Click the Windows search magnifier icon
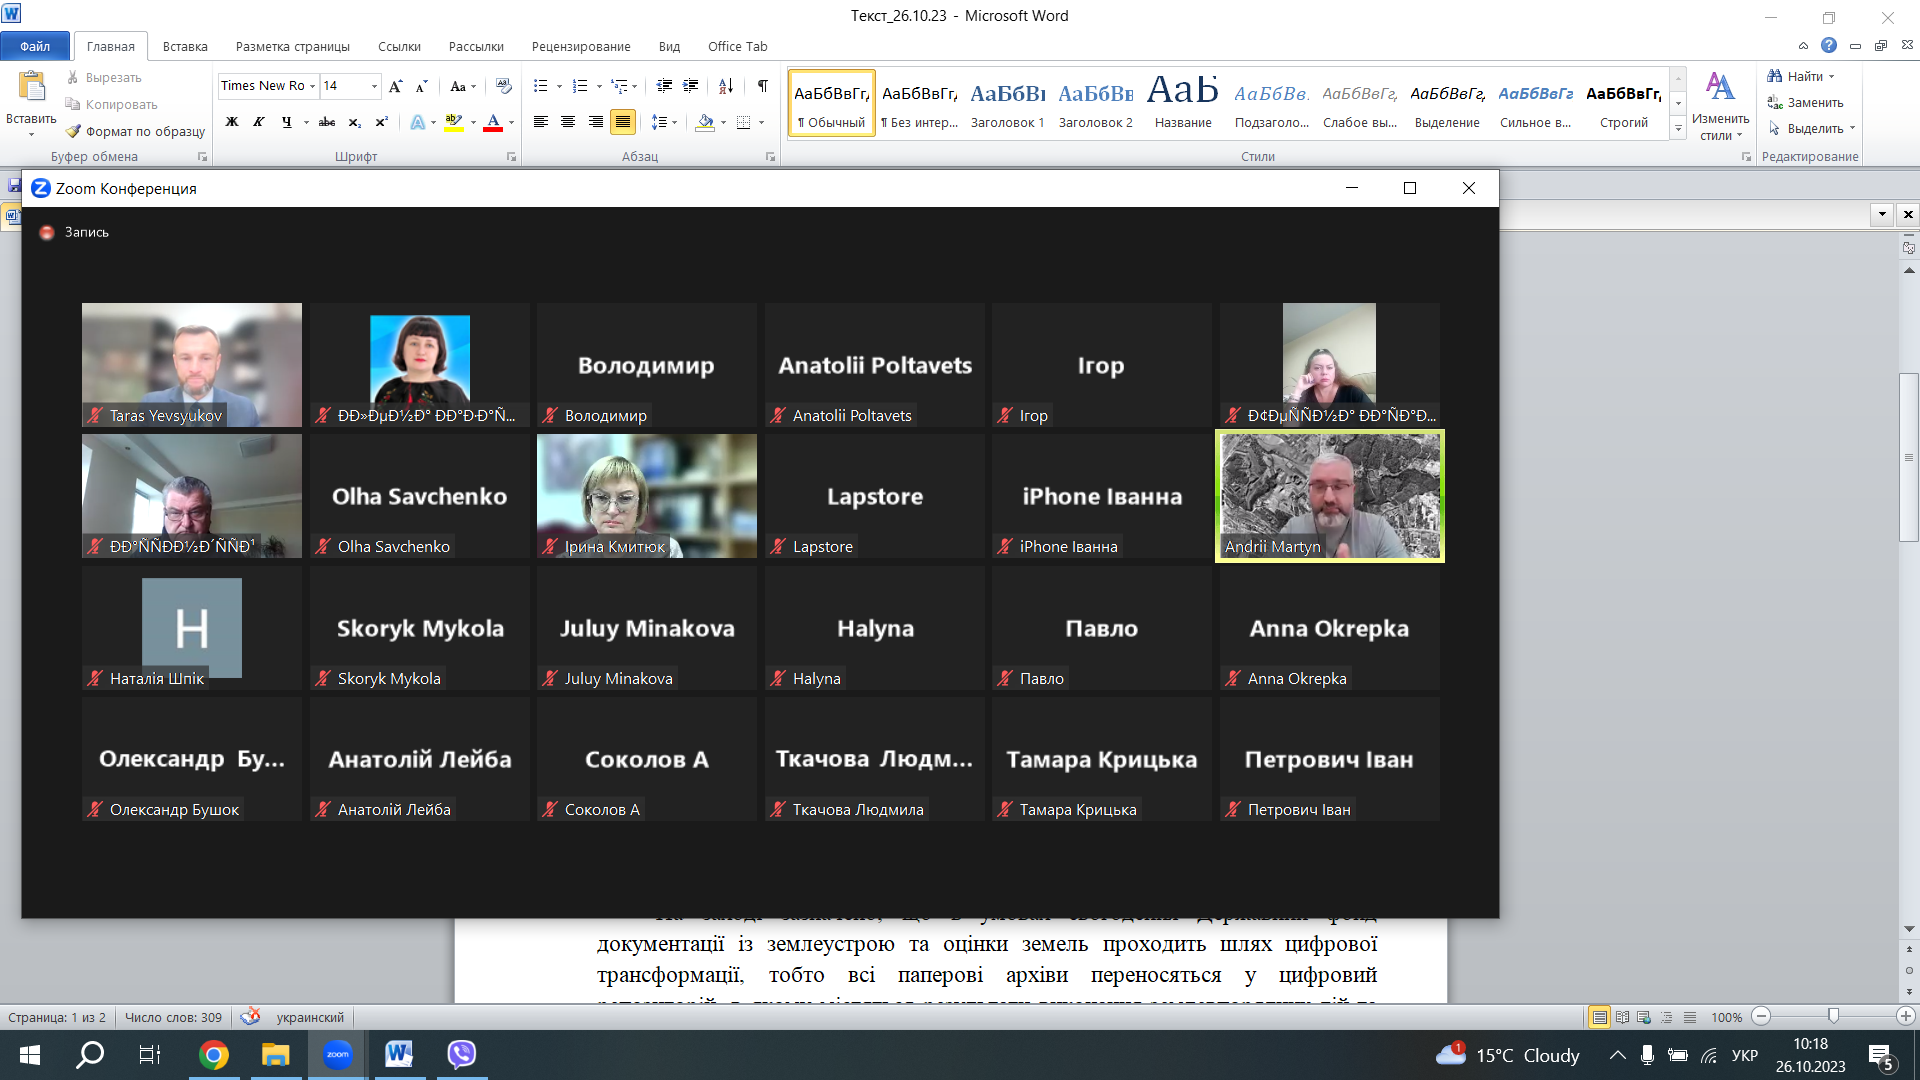This screenshot has height=1080, width=1920. tap(90, 1055)
